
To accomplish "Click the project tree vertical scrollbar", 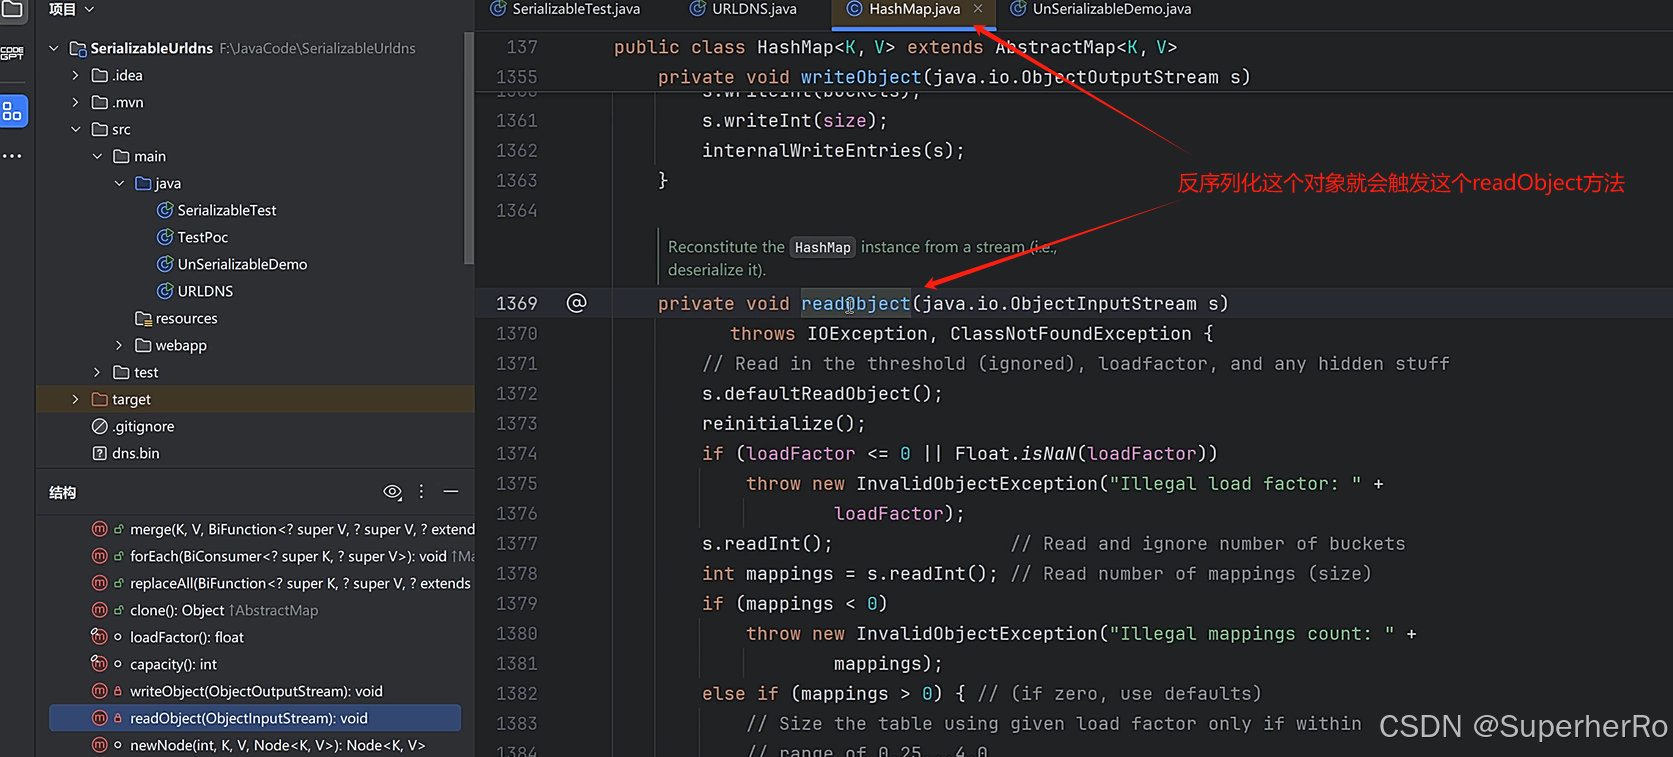I will 469,148.
